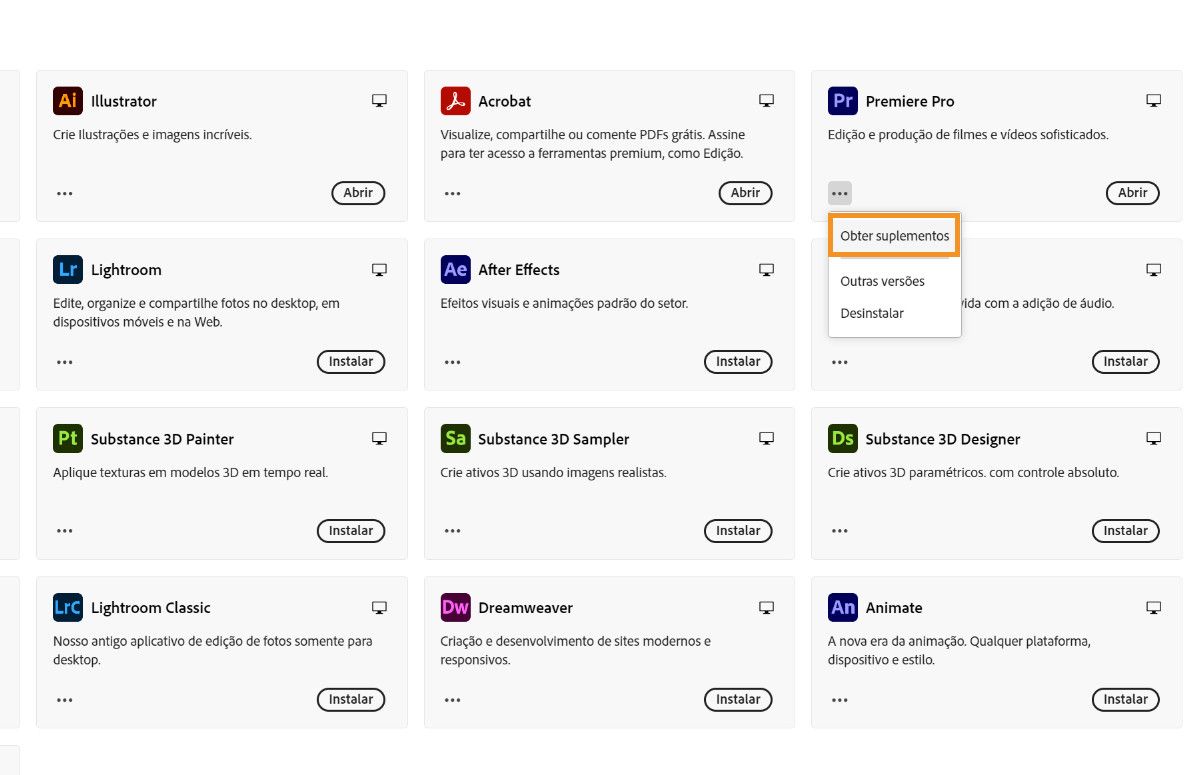Select the Lightroom app icon
The image size is (1200, 775).
[67, 269]
